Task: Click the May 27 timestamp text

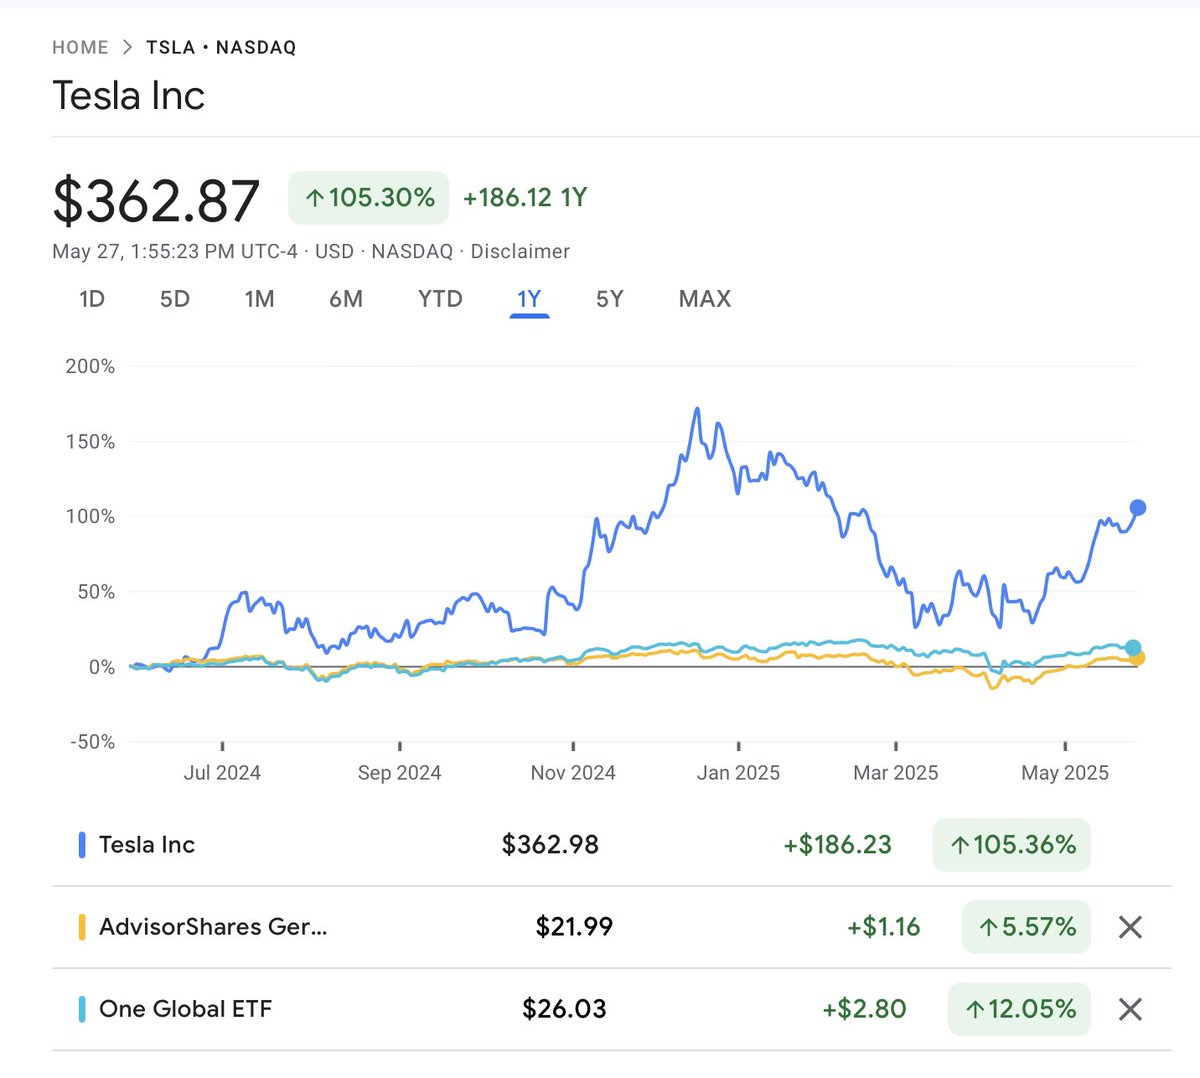Action: point(175,252)
